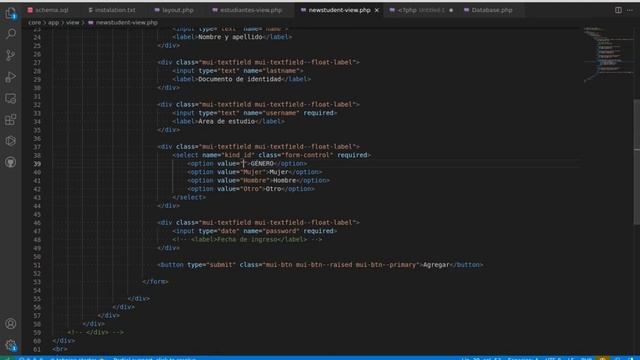Click line number 24 in gutter
The image size is (640, 360).
click(x=37, y=37)
